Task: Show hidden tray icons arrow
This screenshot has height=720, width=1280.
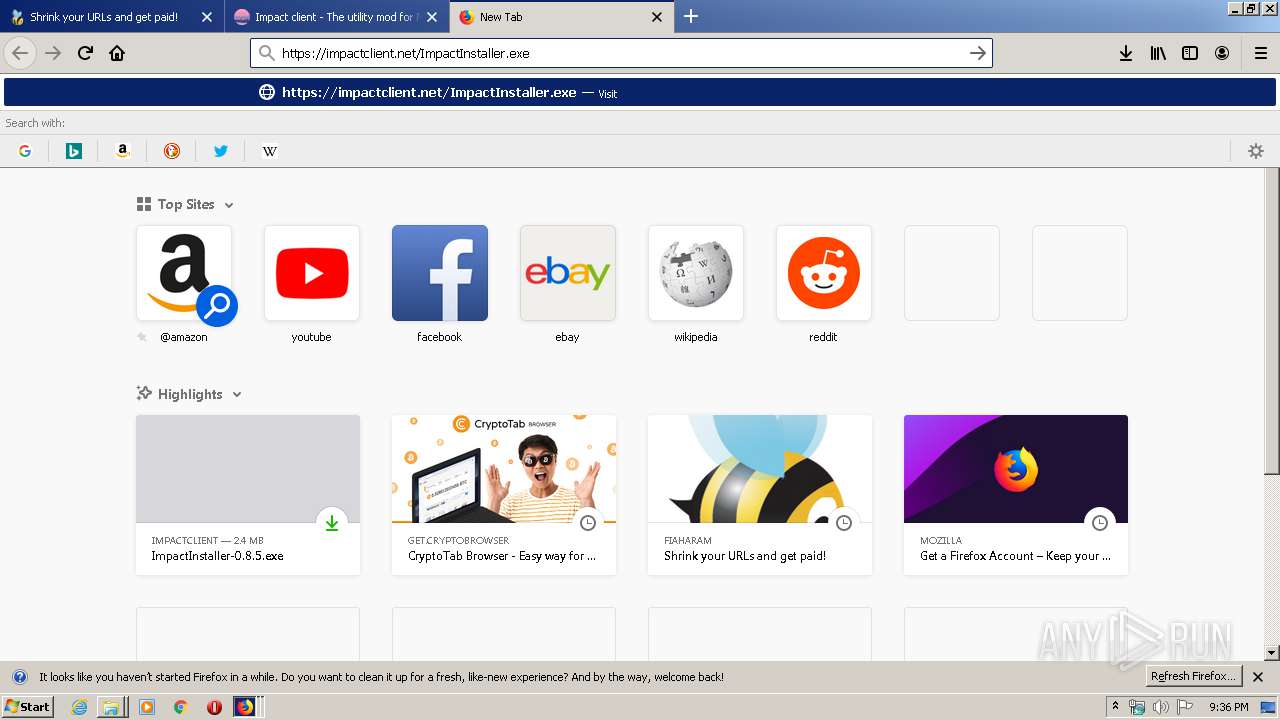Action: [1116, 707]
